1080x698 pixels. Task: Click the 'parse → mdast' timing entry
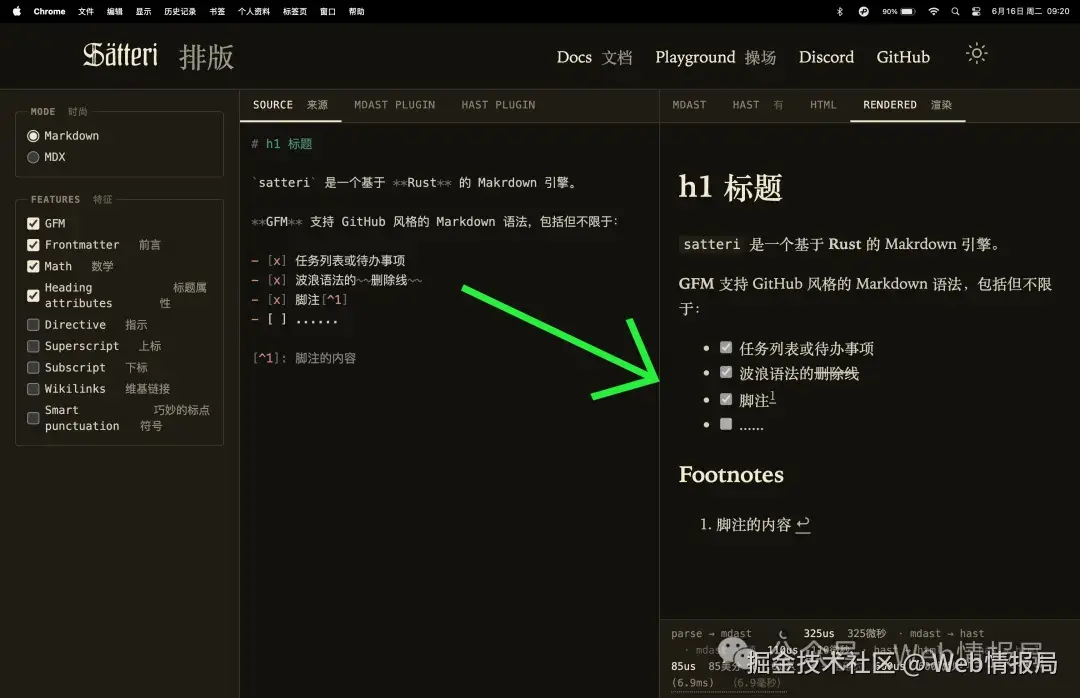coord(712,633)
